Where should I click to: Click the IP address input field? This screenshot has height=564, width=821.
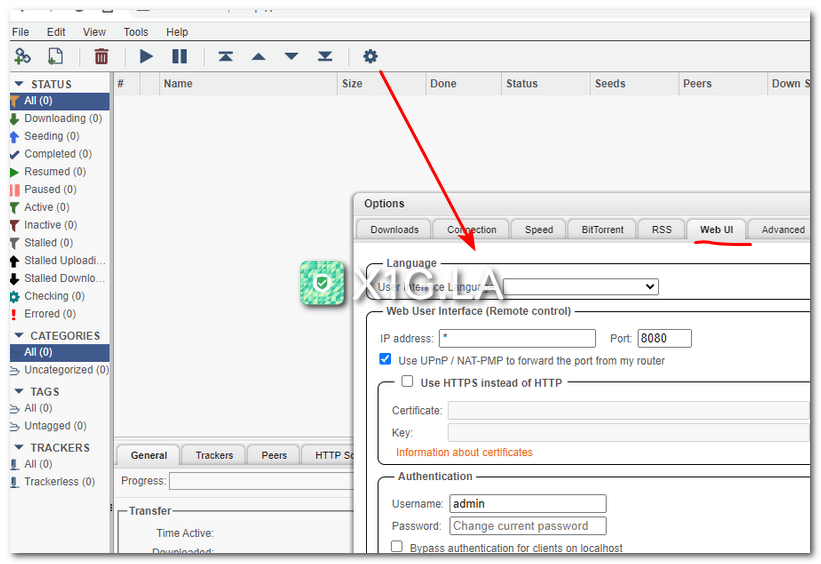517,338
